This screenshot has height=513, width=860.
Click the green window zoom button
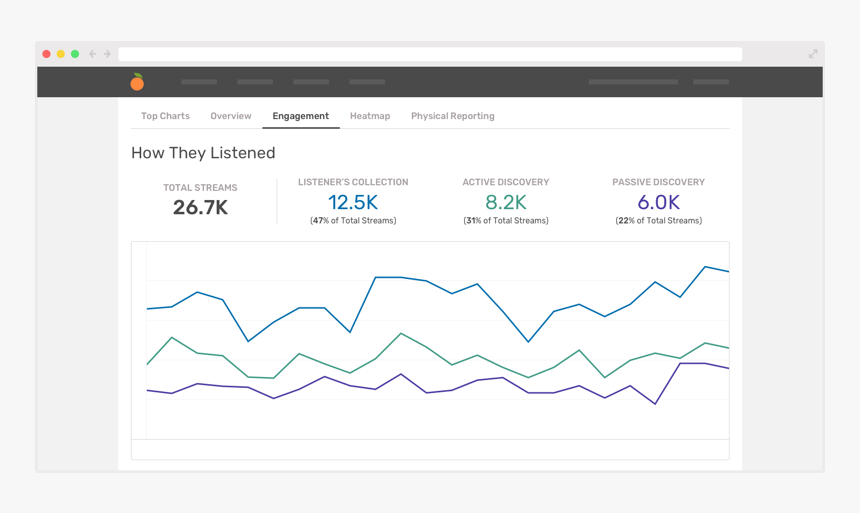tap(75, 54)
